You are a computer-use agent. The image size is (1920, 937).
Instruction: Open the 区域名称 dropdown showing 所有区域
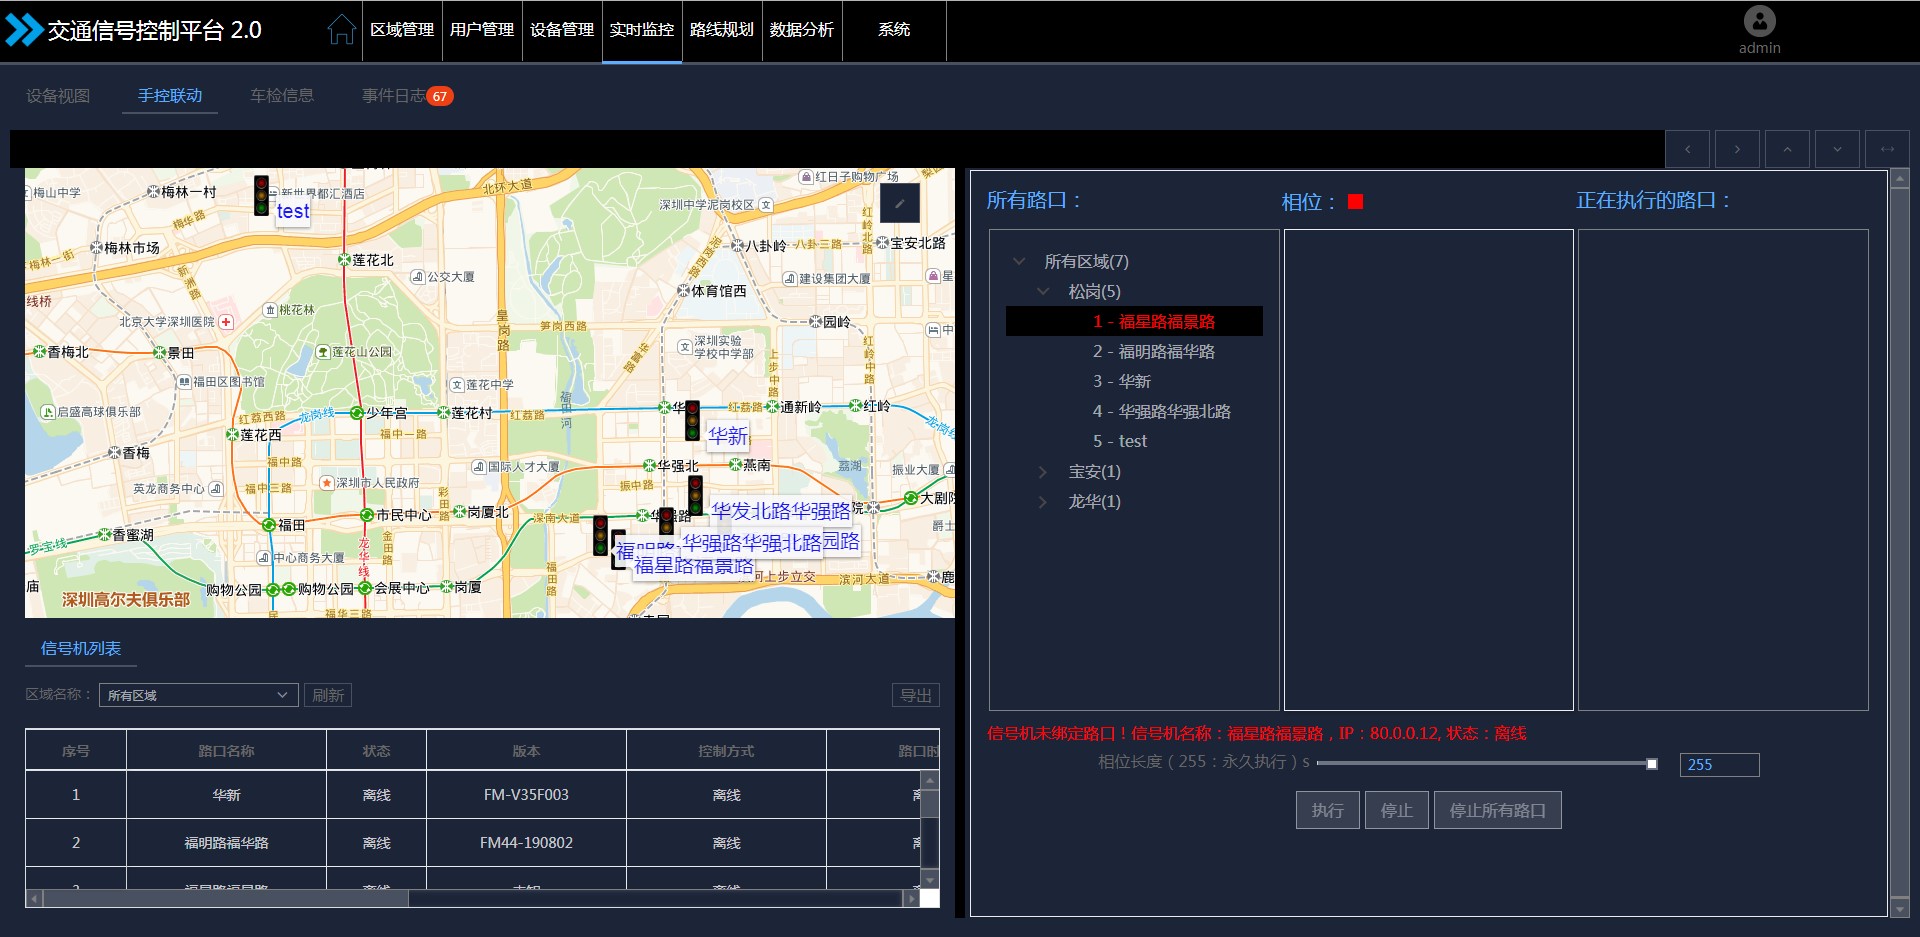click(x=198, y=695)
